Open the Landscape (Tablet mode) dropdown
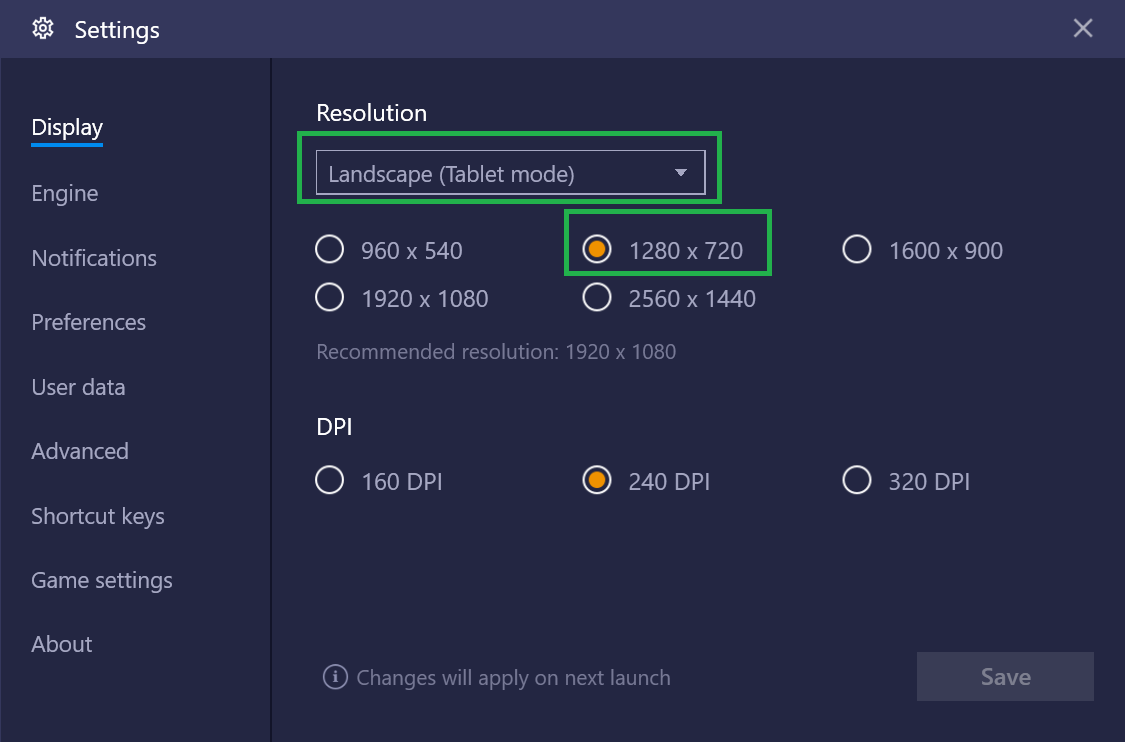The height and width of the screenshot is (742, 1125). pos(510,173)
